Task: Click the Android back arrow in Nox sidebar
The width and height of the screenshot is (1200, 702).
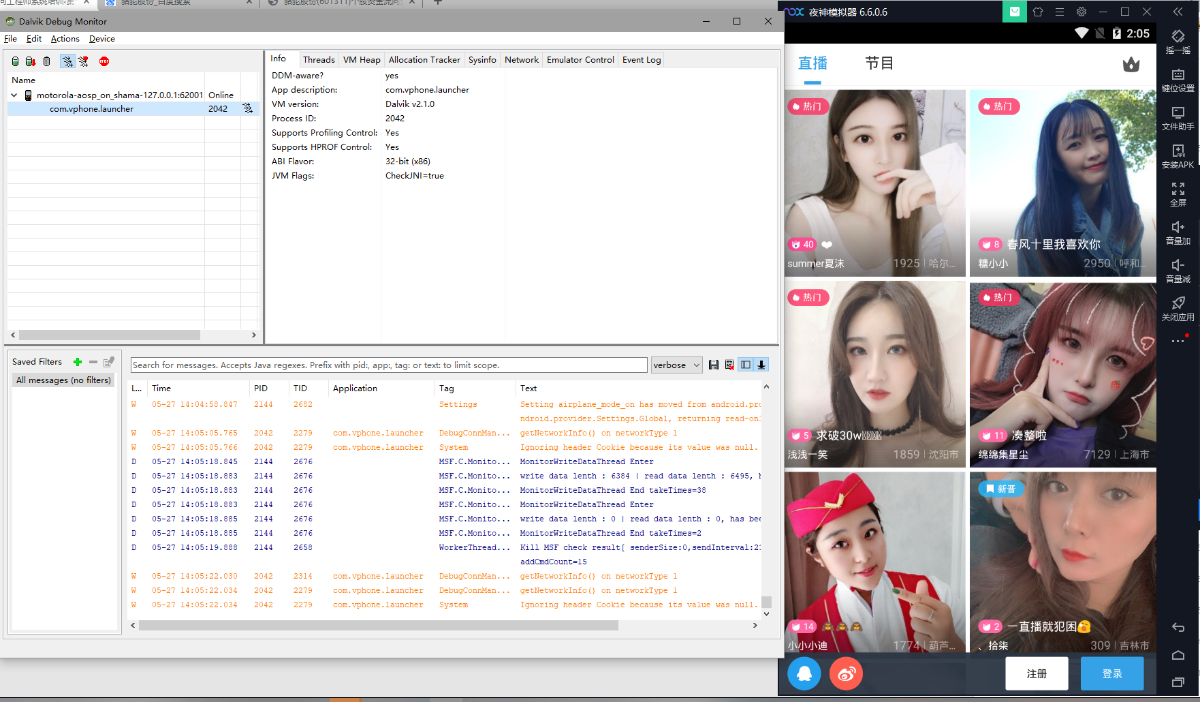Action: point(1178,628)
